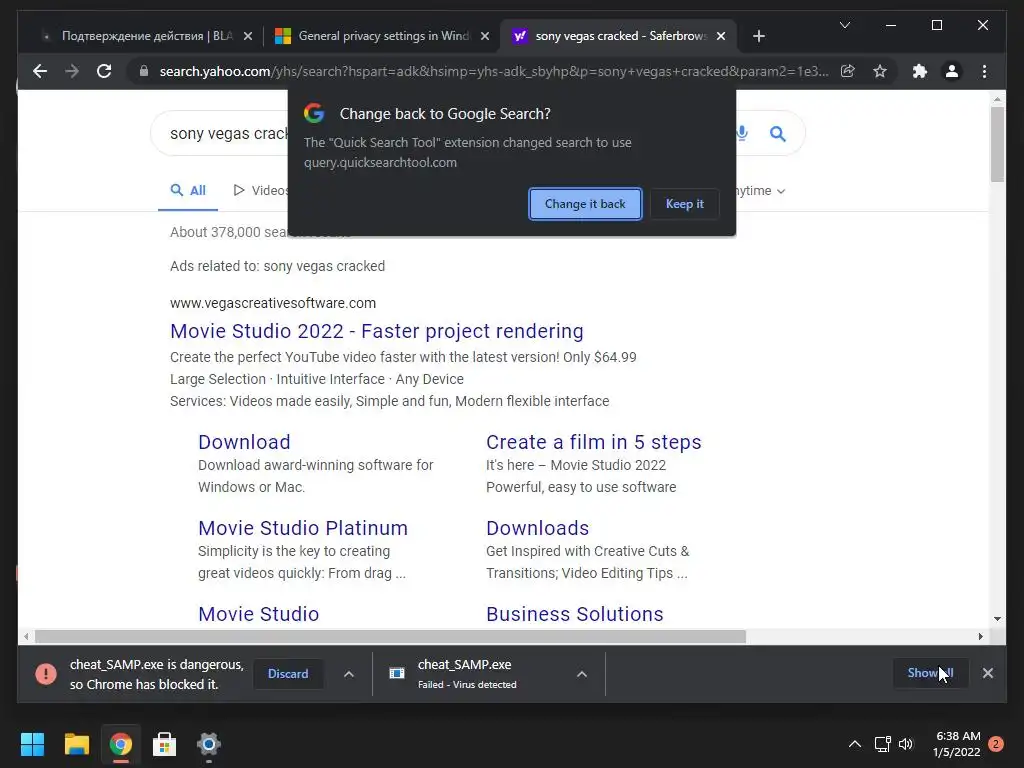
Task: Open Settings from the taskbar
Action: point(208,744)
